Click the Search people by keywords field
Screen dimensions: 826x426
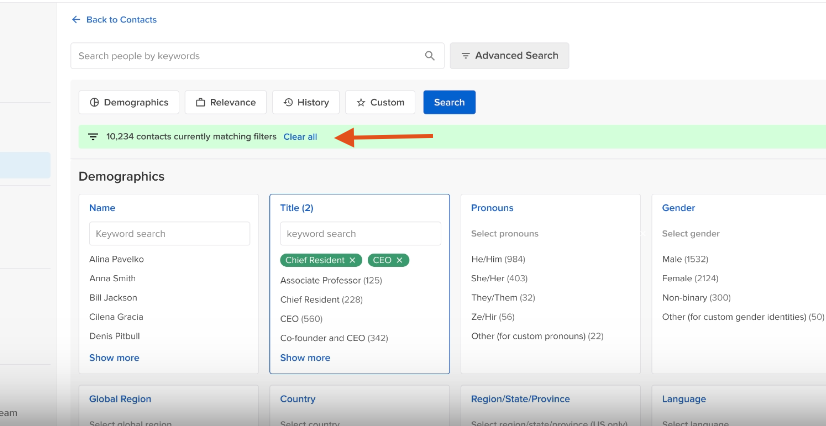[257, 56]
